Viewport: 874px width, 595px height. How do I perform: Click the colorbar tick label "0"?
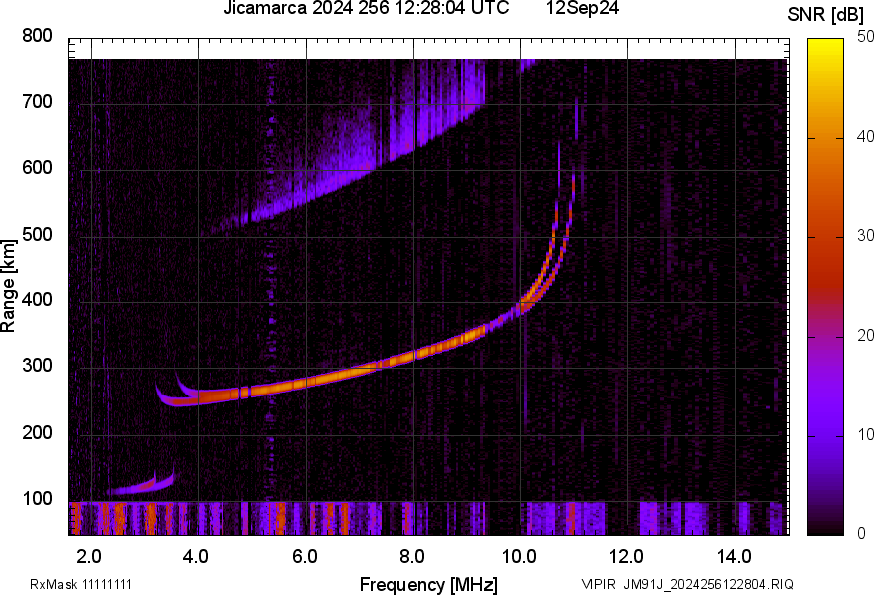(x=862, y=534)
